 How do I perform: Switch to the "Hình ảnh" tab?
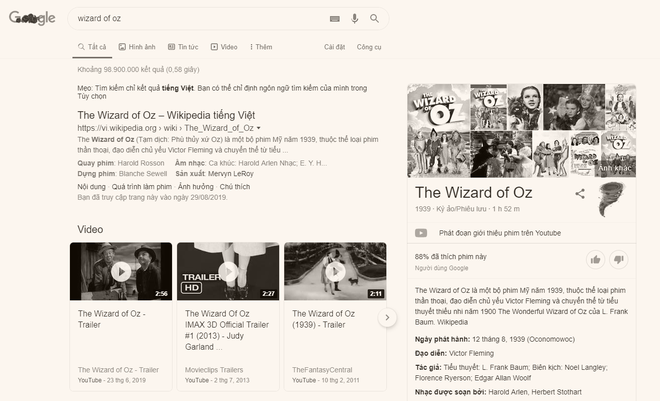[137, 47]
